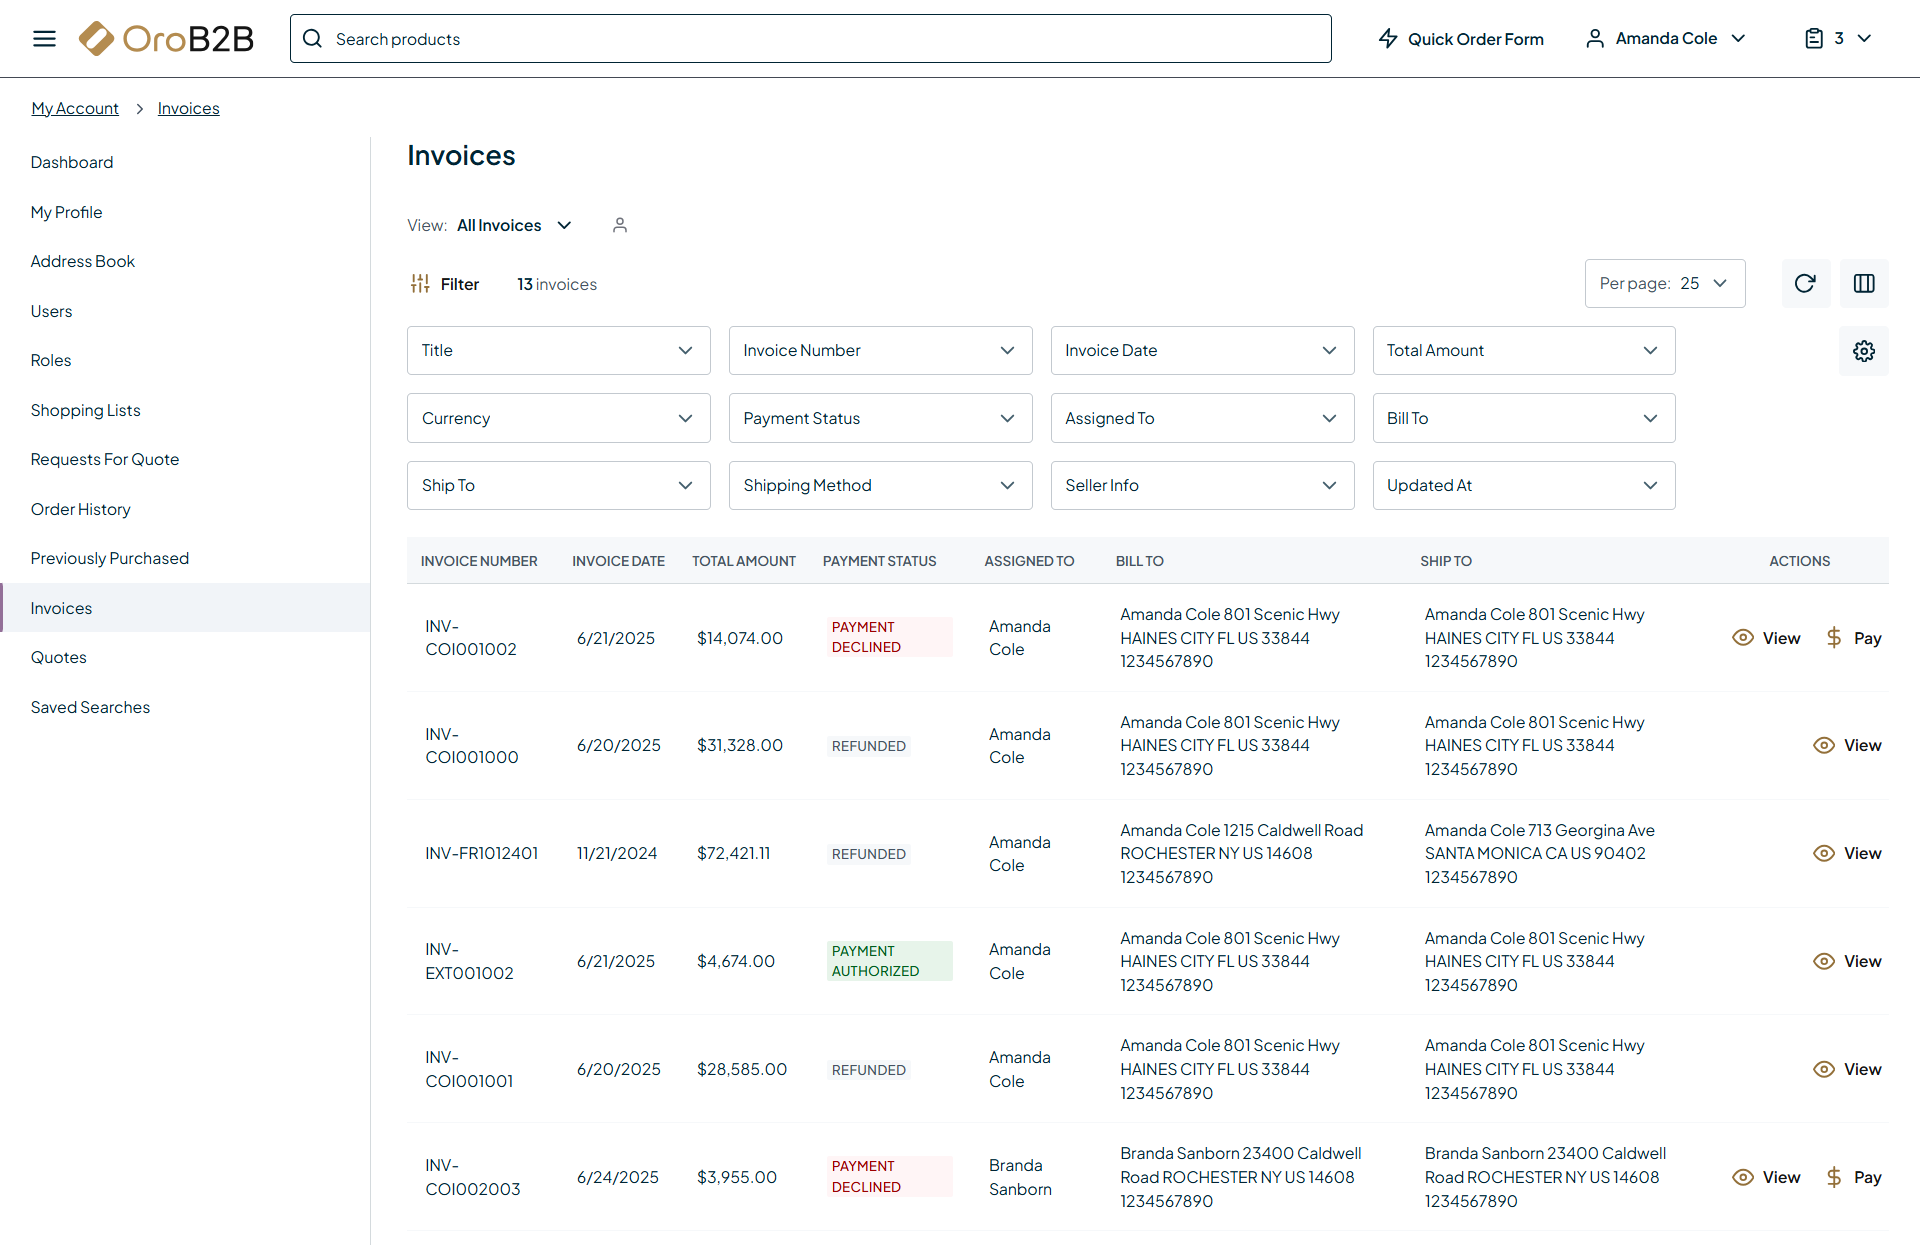
Task: Go to Shopping Lists in the sidebar
Action: pos(86,410)
